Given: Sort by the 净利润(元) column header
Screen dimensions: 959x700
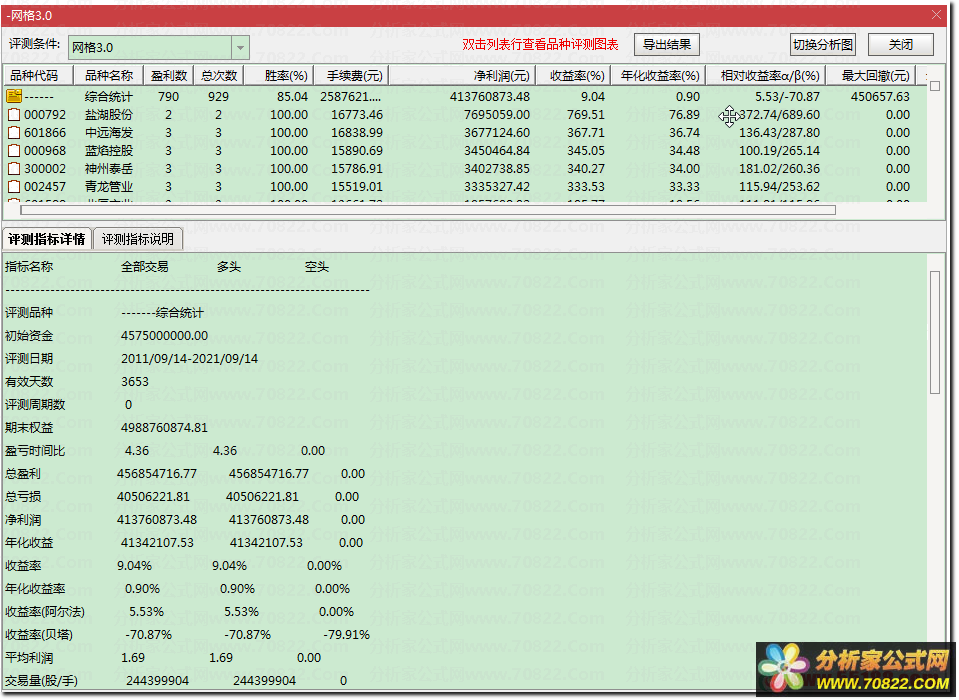Looking at the screenshot, I should [463, 76].
